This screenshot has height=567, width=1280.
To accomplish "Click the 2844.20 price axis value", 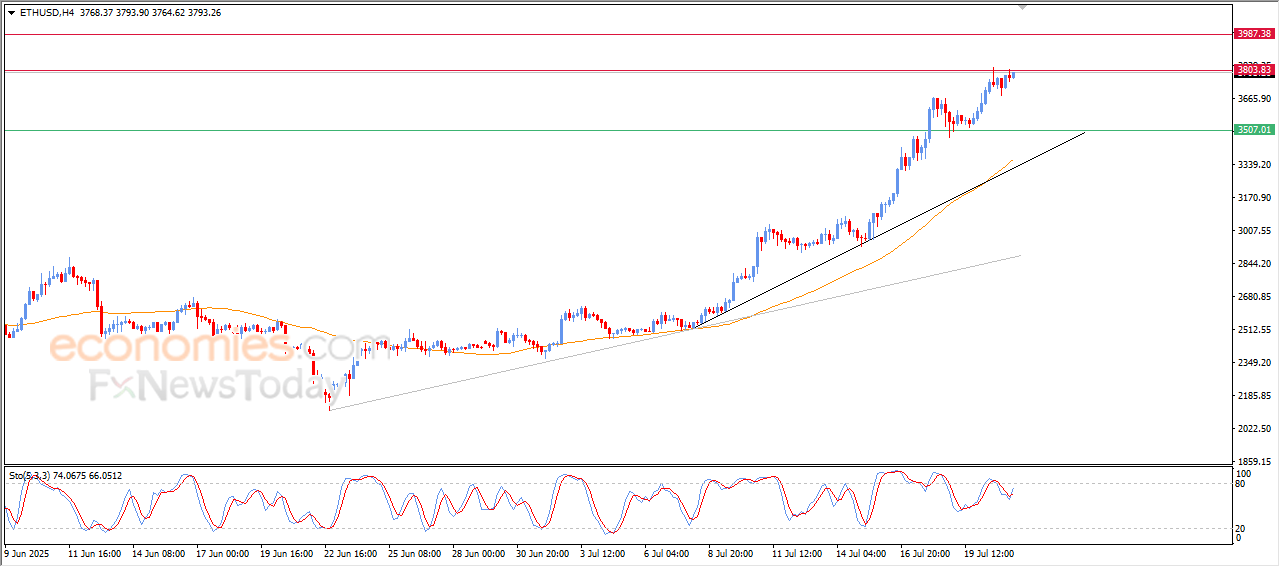I will (x=1254, y=264).
